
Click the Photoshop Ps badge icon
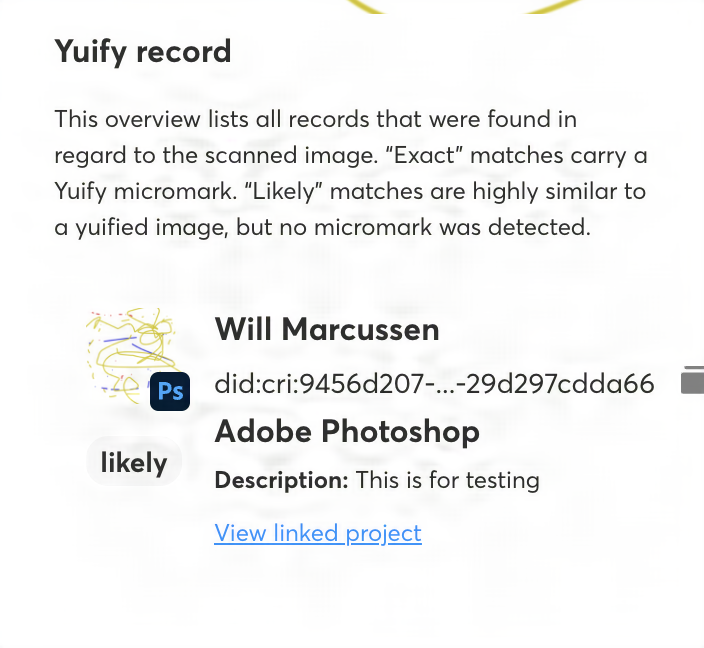tap(170, 391)
